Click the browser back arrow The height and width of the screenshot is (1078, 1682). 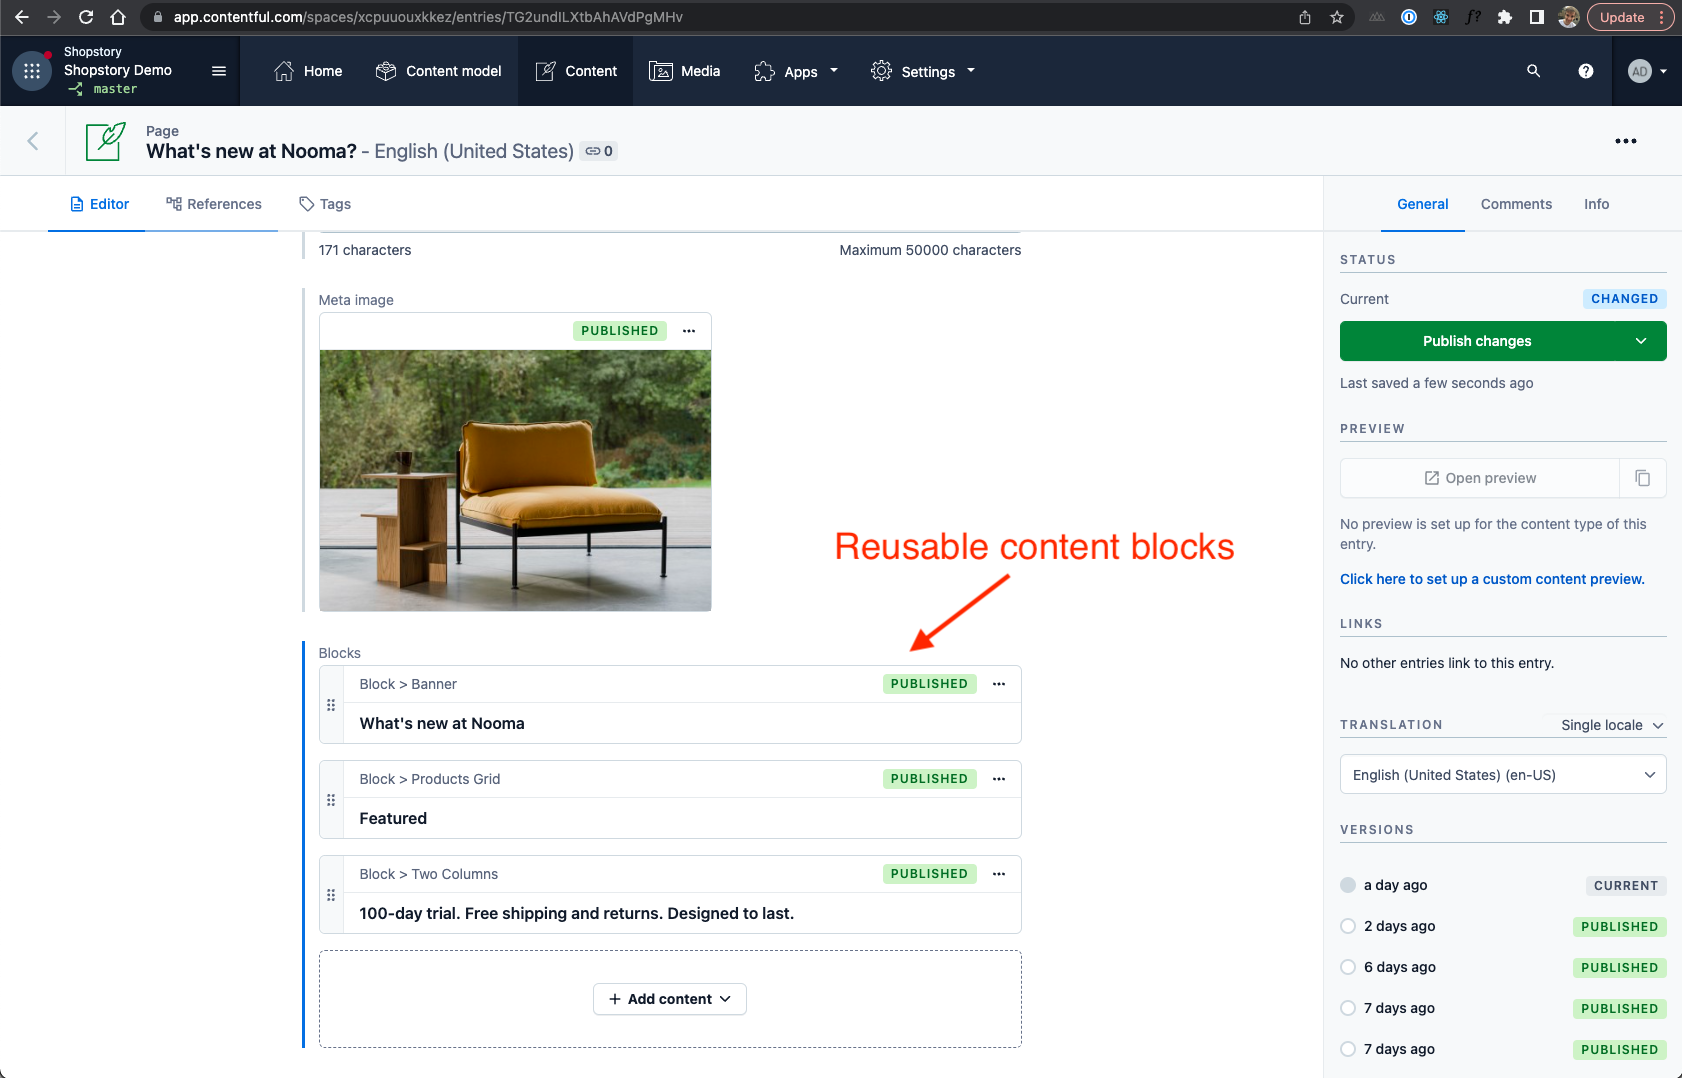(x=21, y=17)
